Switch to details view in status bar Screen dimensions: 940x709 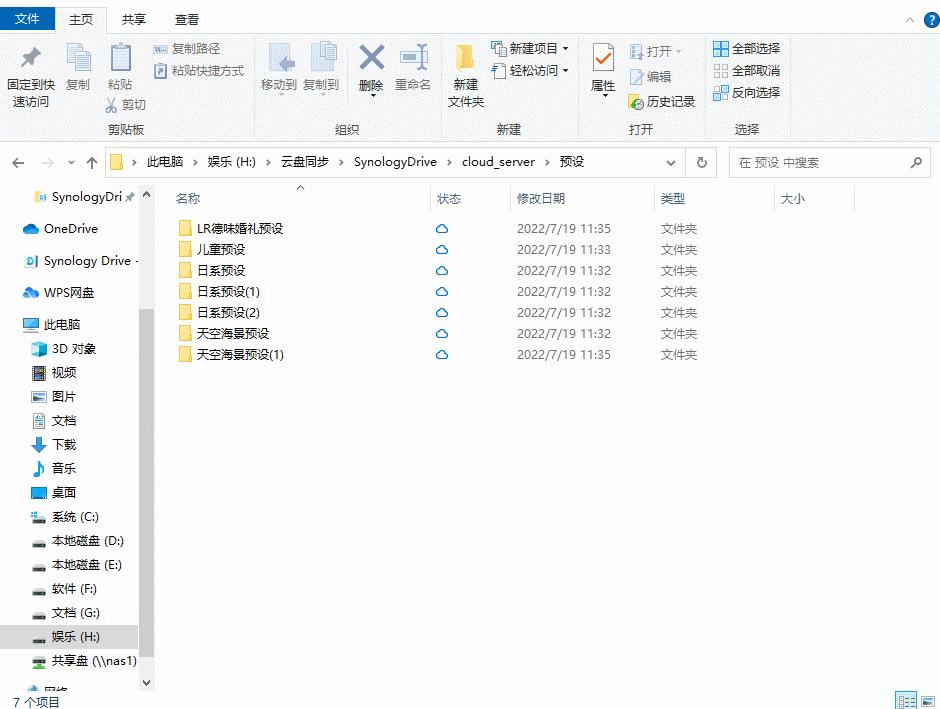coord(904,701)
